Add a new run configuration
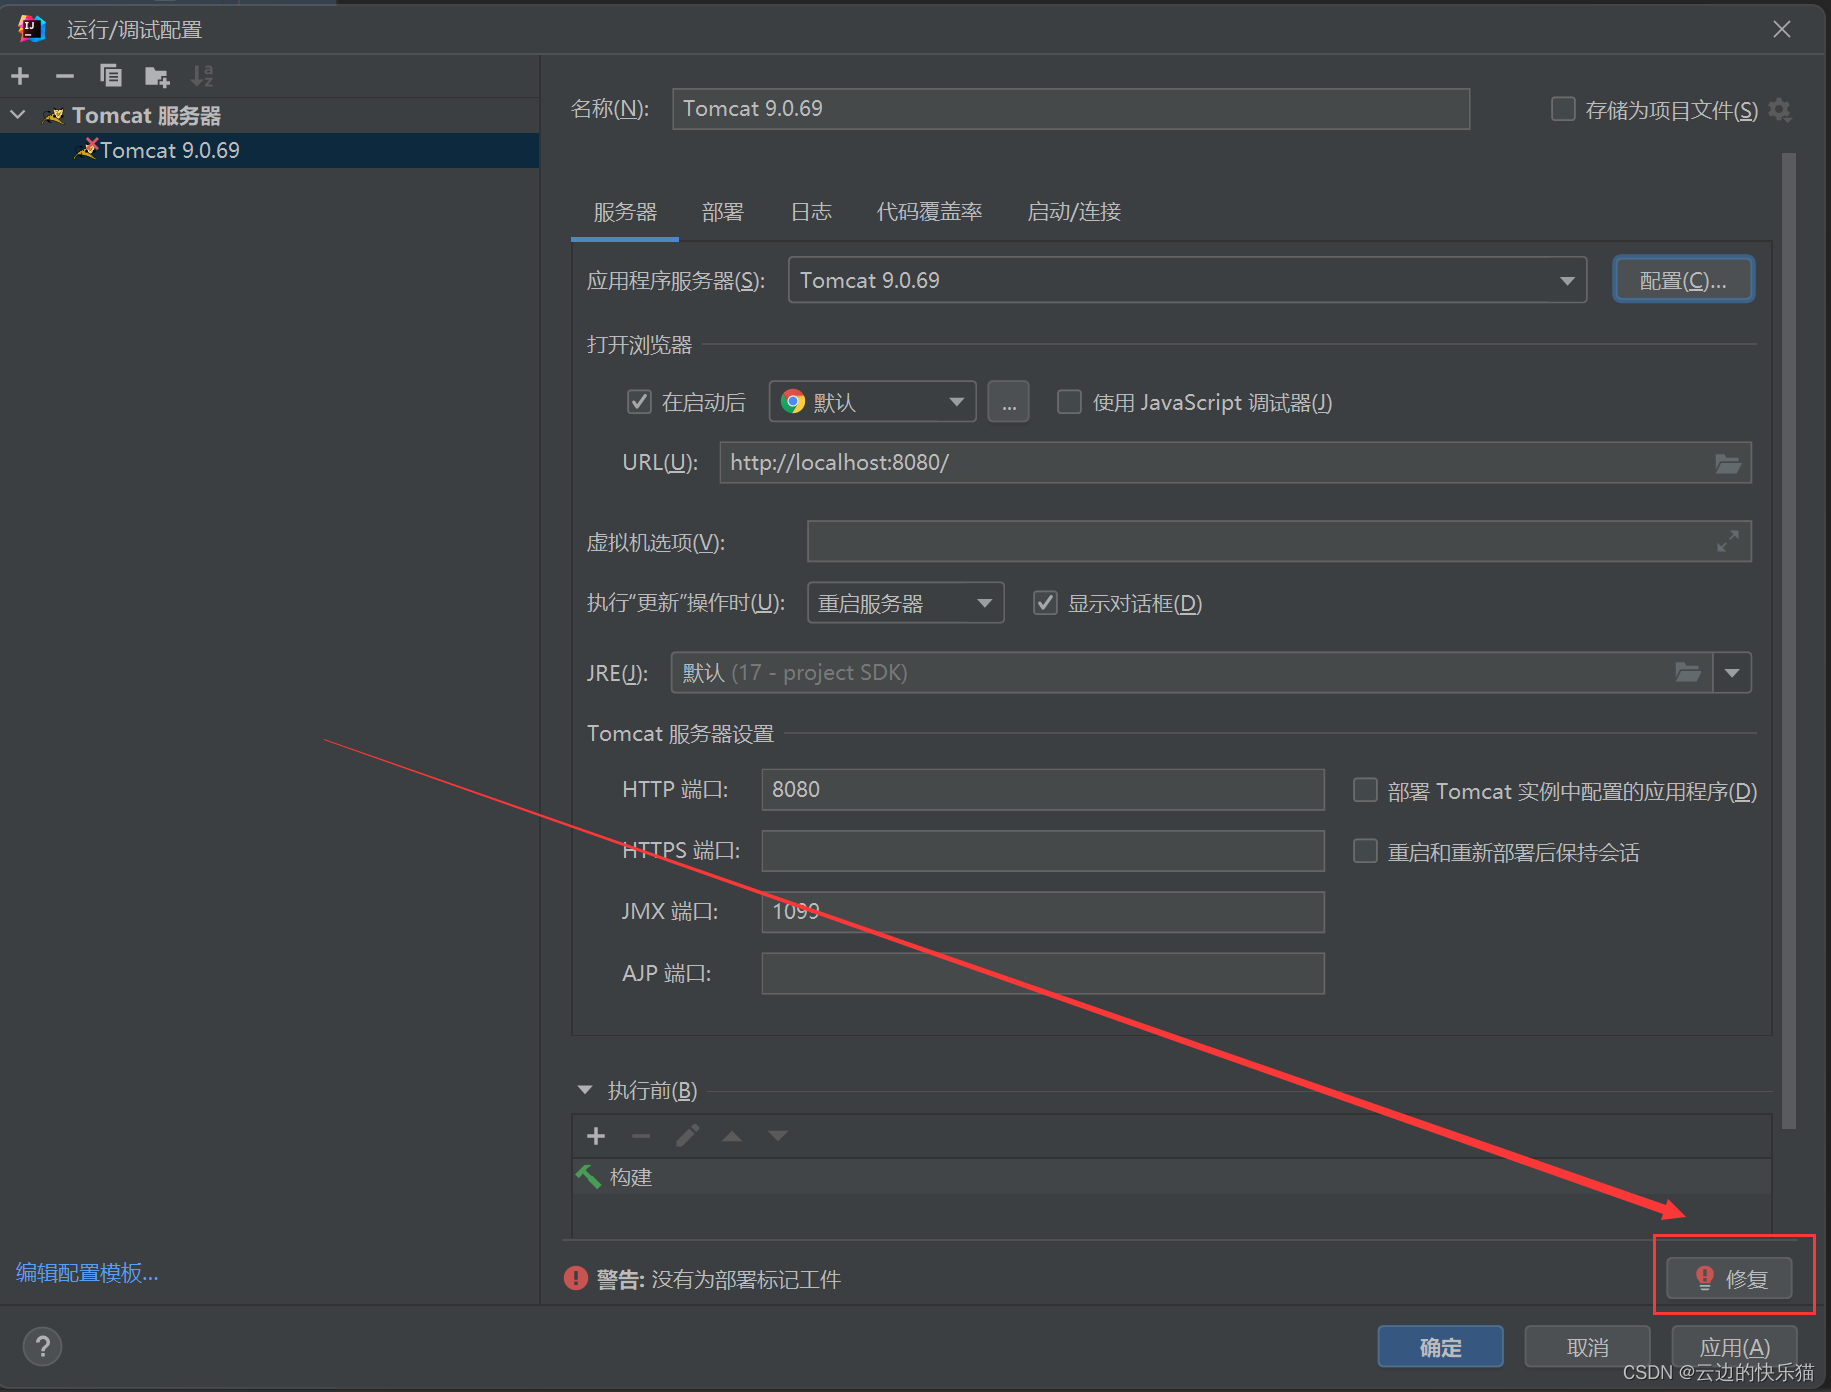Screen dimensions: 1831x1392 point(20,76)
